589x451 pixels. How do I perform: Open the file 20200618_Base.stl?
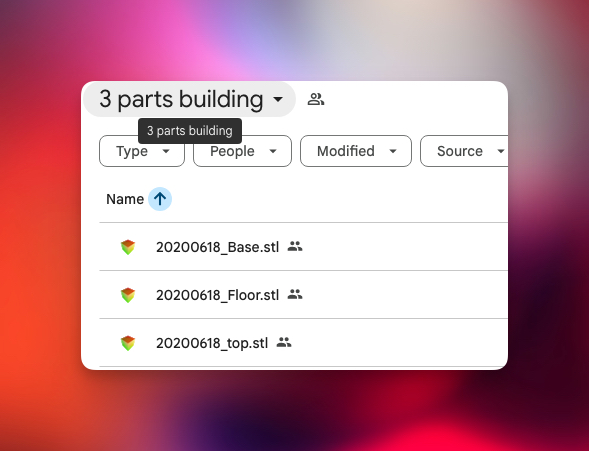coord(217,247)
